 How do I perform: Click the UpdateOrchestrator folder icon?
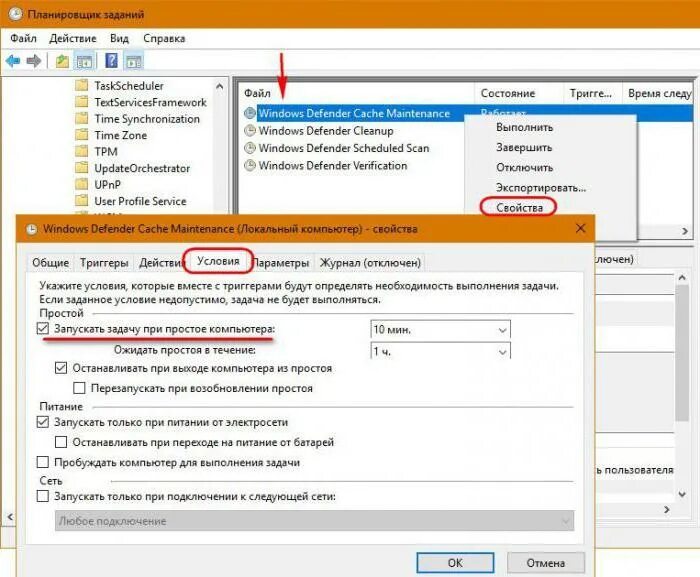[x=81, y=168]
